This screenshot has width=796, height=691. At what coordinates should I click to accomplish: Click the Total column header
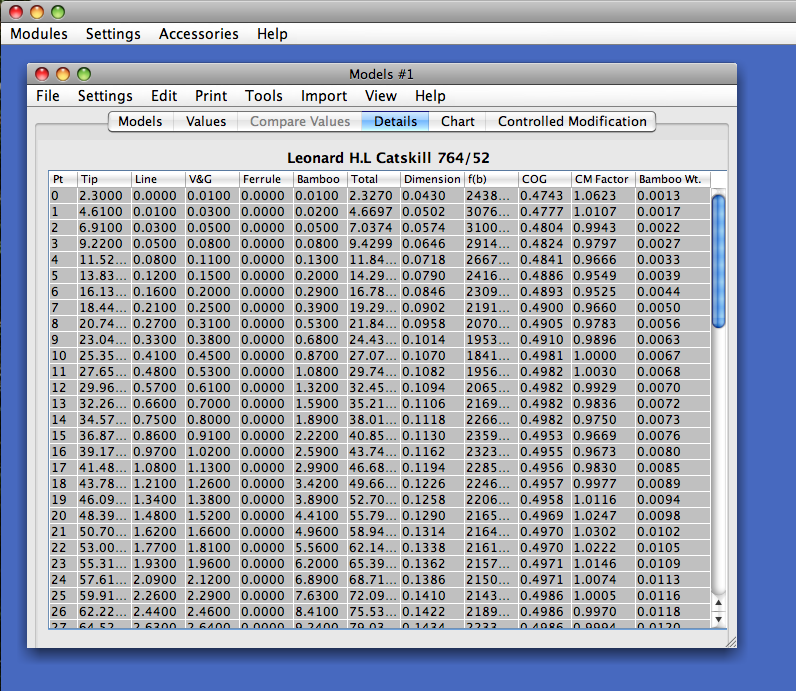[374, 179]
